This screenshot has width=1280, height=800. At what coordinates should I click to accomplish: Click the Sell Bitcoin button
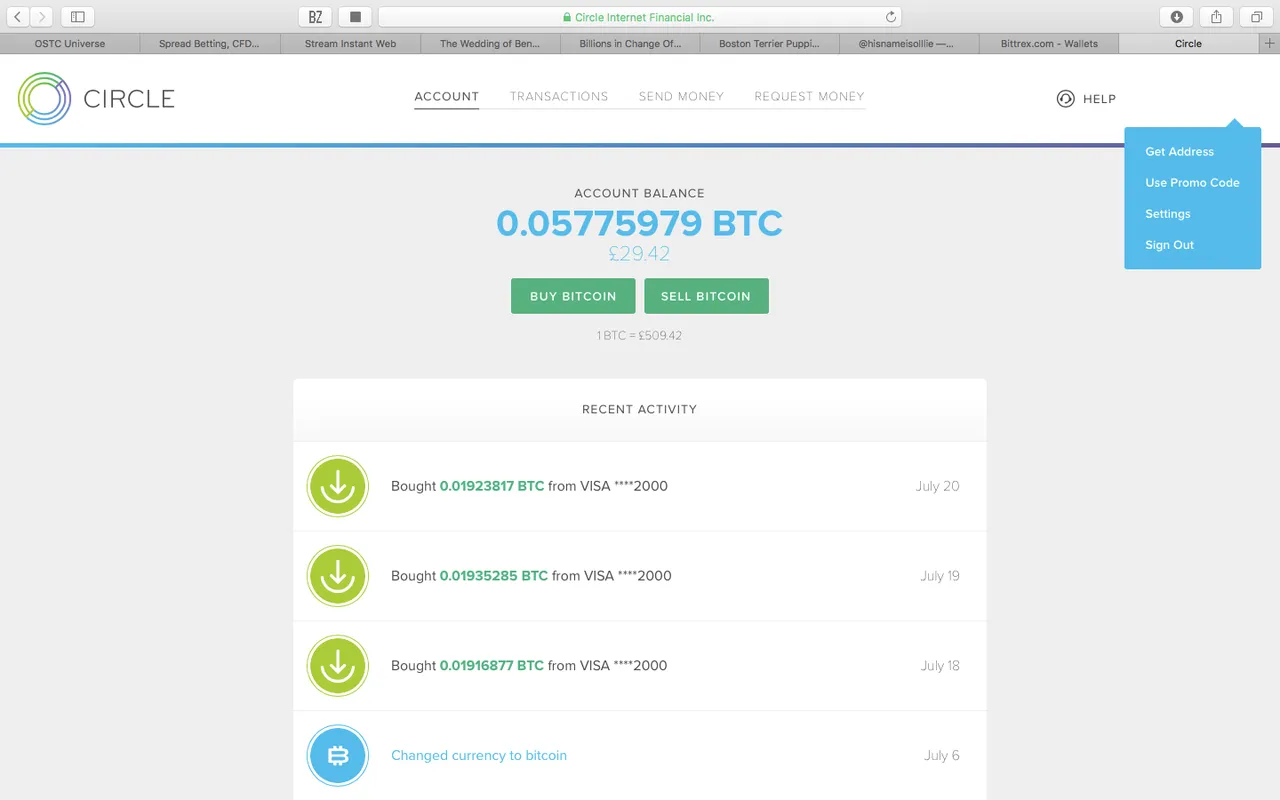coord(706,296)
